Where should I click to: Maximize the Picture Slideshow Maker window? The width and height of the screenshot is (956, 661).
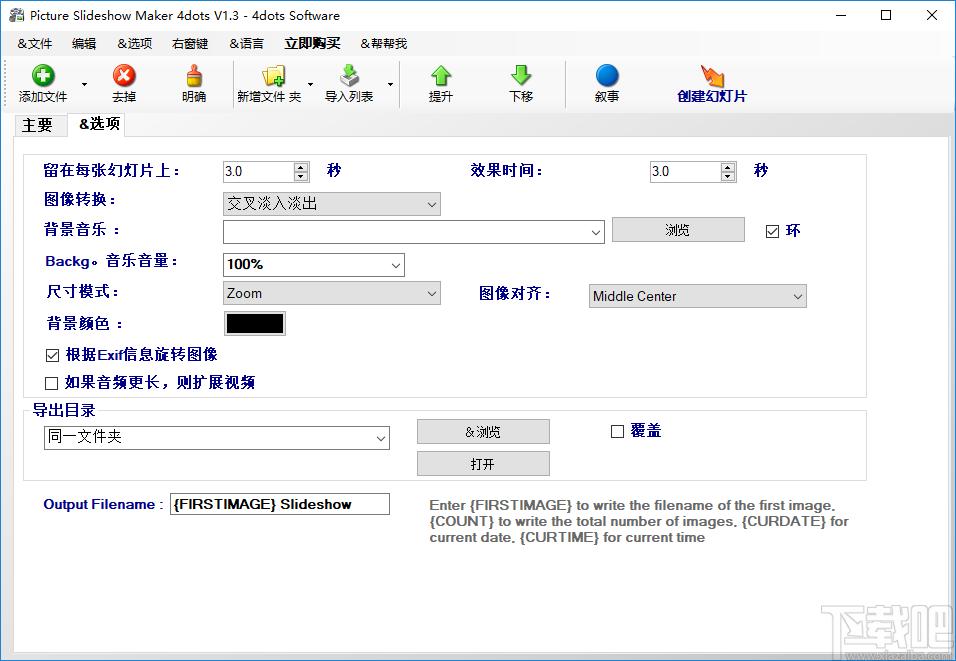[886, 15]
